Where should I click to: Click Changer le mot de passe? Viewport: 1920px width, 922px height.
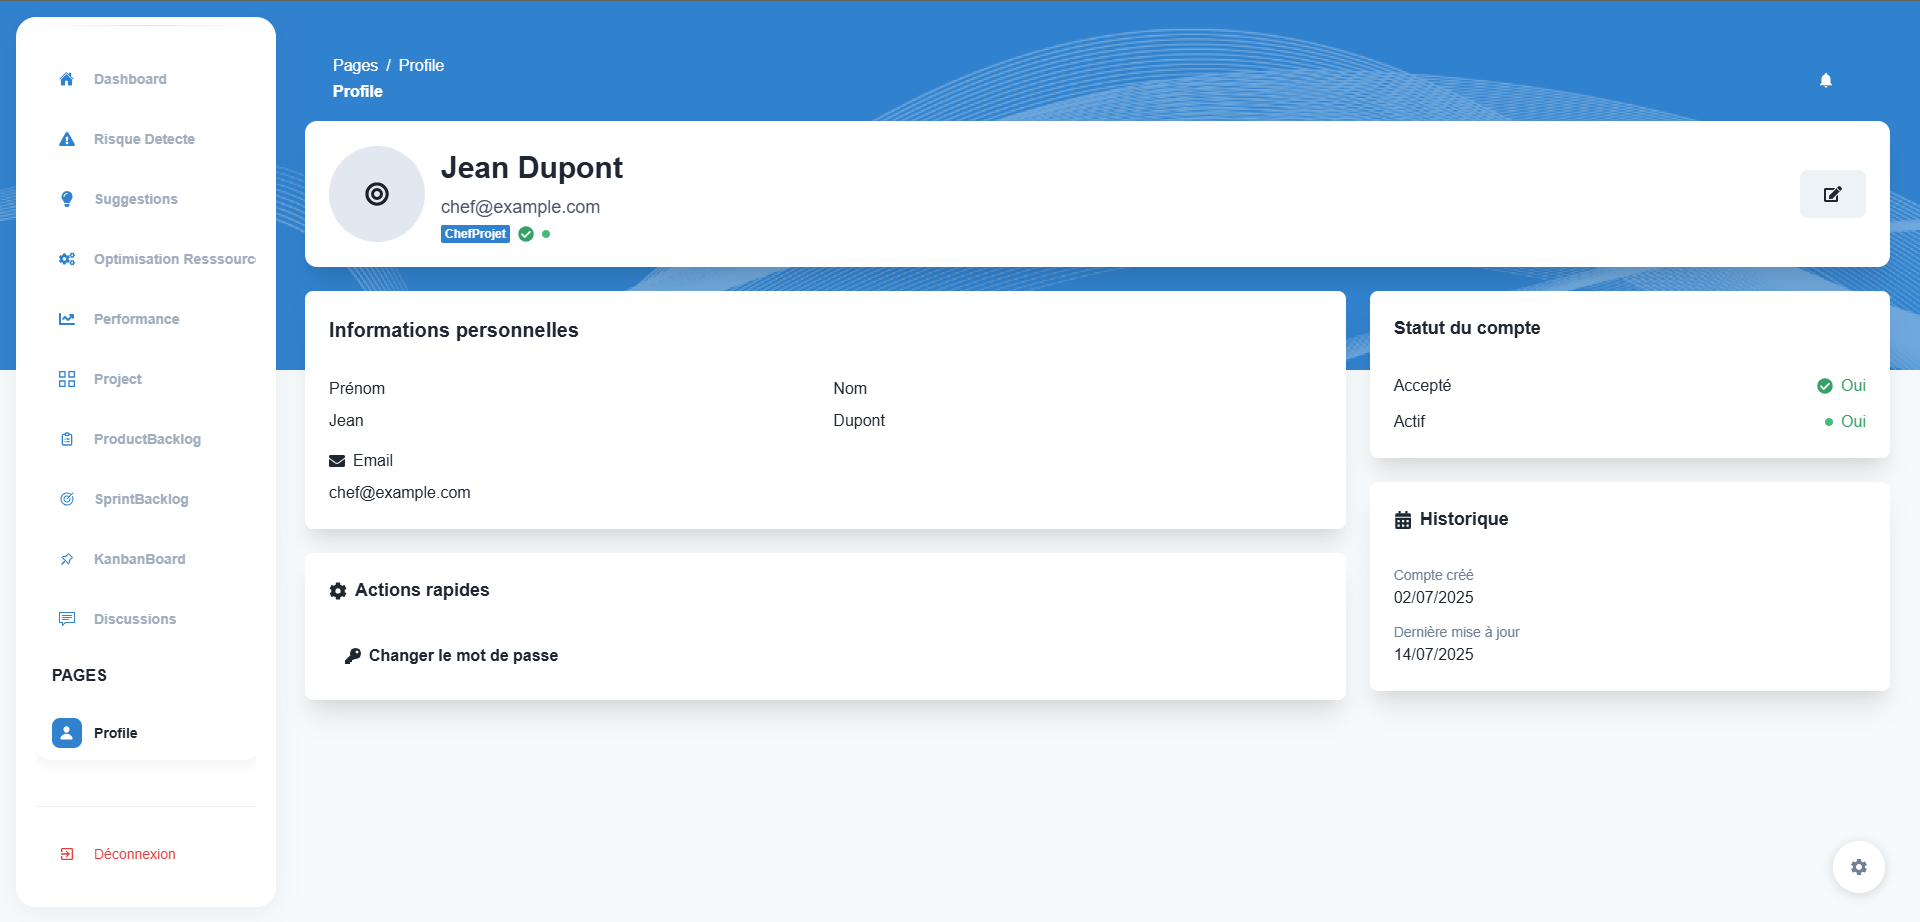[463, 656]
